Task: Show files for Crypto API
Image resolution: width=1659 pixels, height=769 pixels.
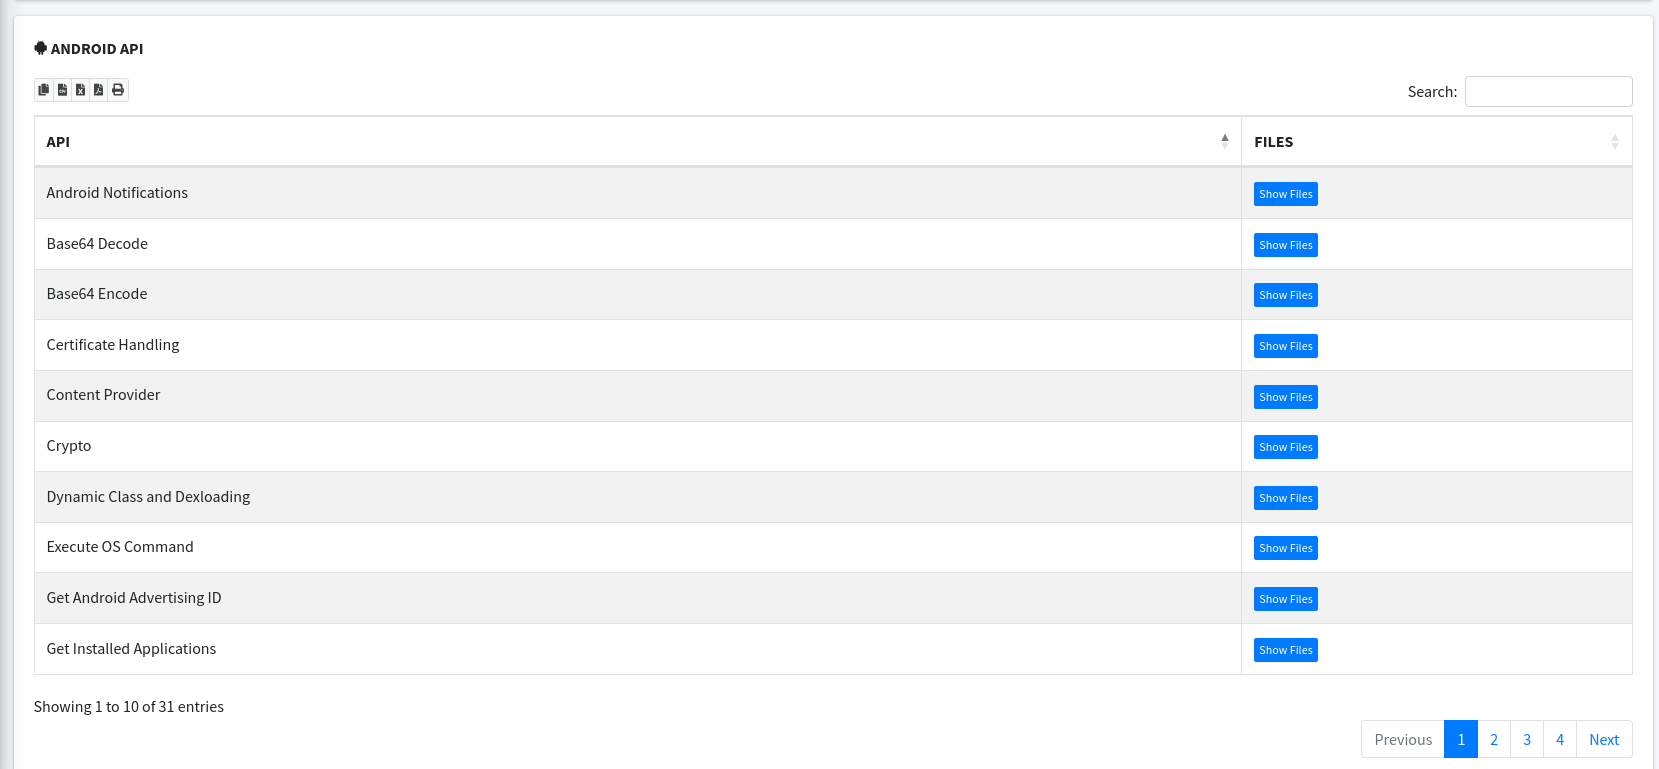Action: pos(1285,447)
